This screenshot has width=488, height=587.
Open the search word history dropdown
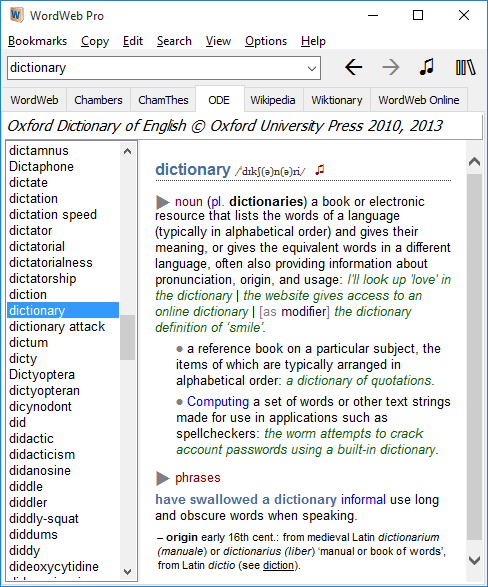[312, 69]
